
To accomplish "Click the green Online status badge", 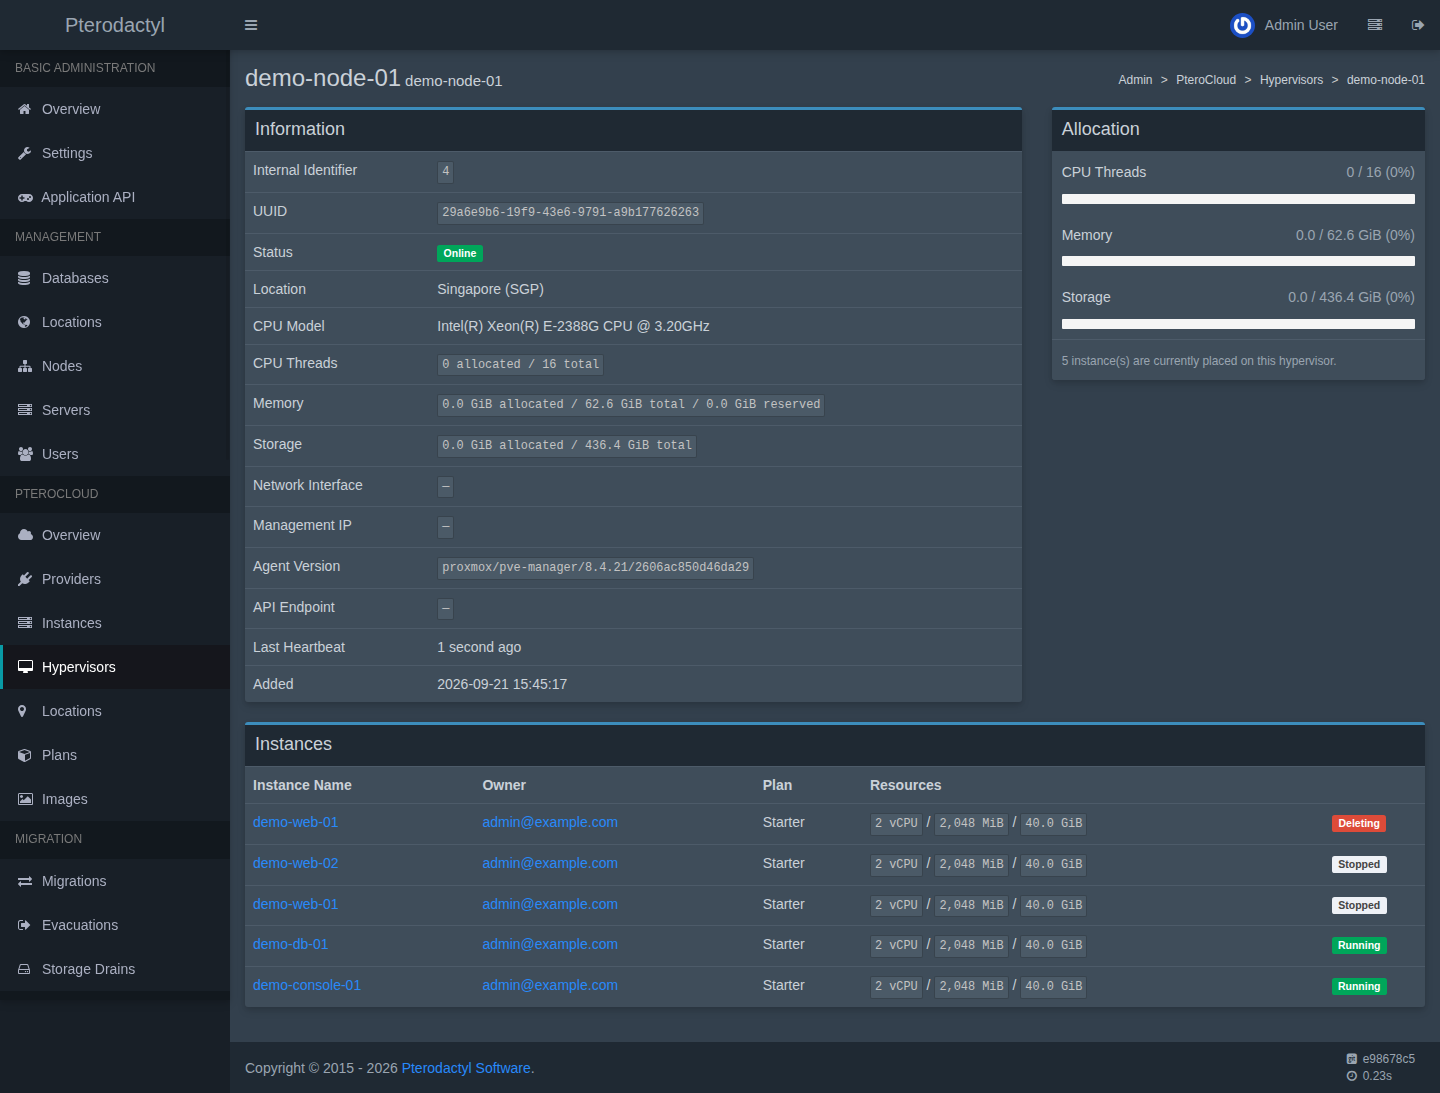I will coord(460,253).
